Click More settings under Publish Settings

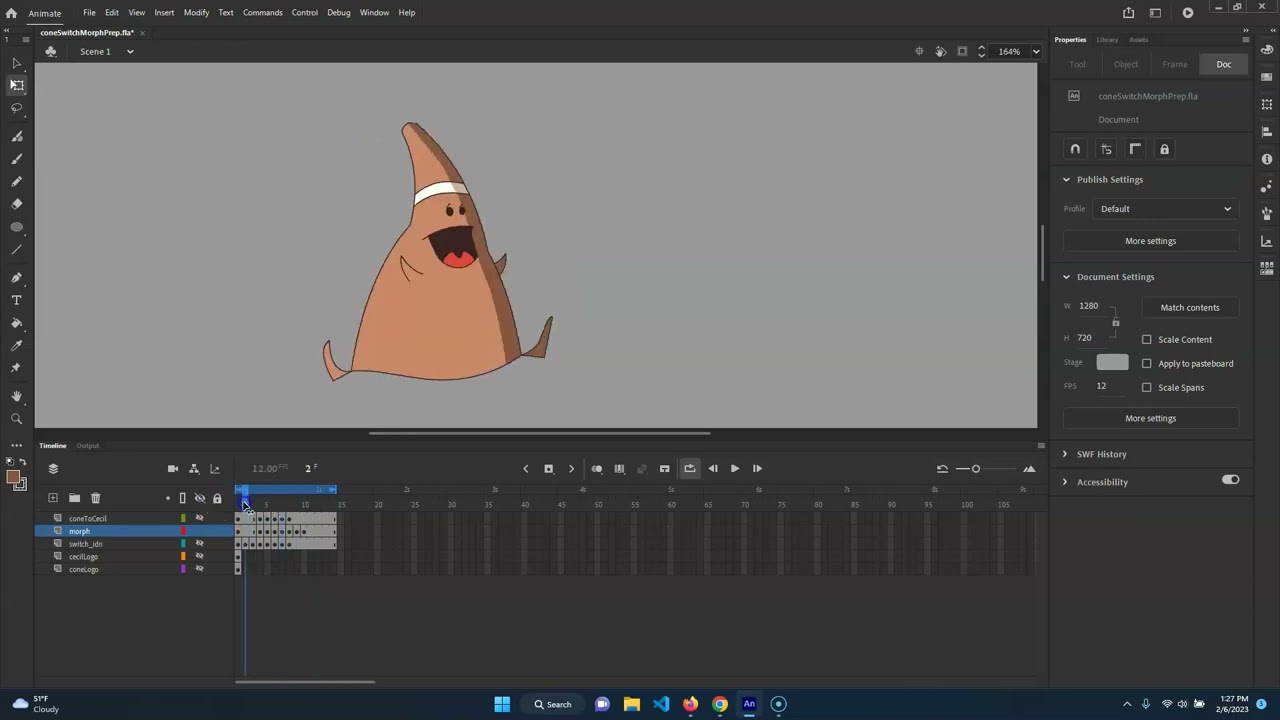[1150, 241]
